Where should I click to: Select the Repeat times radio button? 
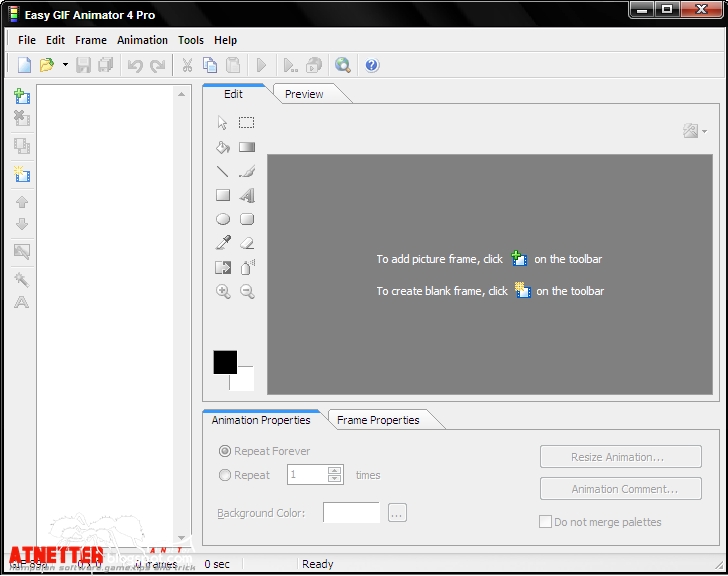225,475
